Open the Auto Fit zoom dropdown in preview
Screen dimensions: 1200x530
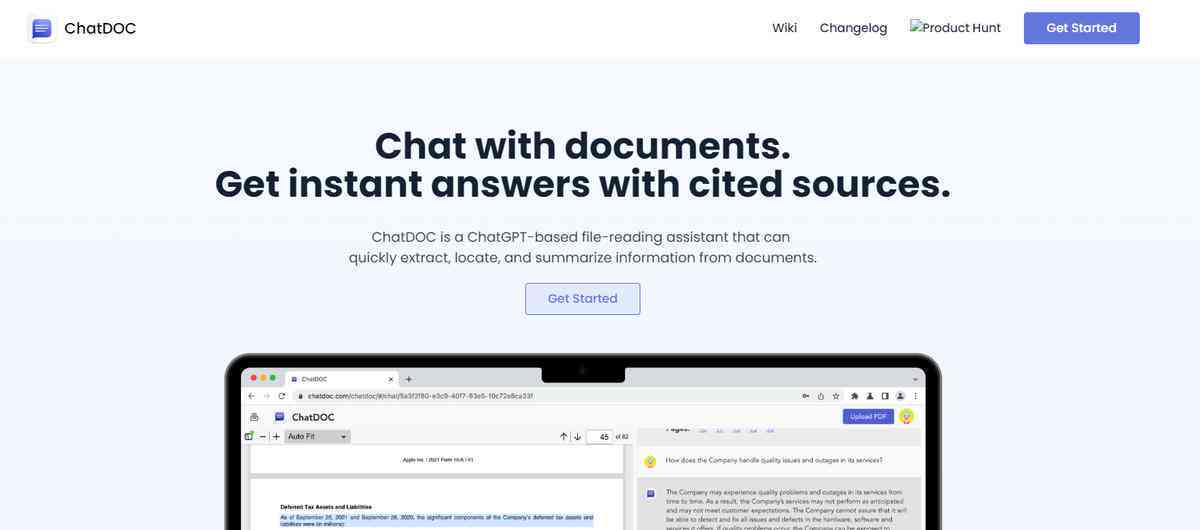[317, 437]
